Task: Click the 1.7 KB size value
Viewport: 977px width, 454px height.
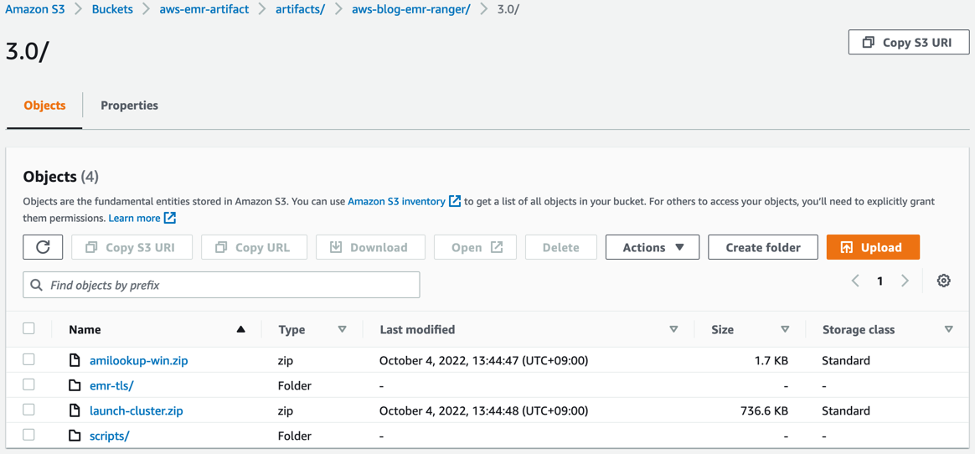Action: pos(771,361)
